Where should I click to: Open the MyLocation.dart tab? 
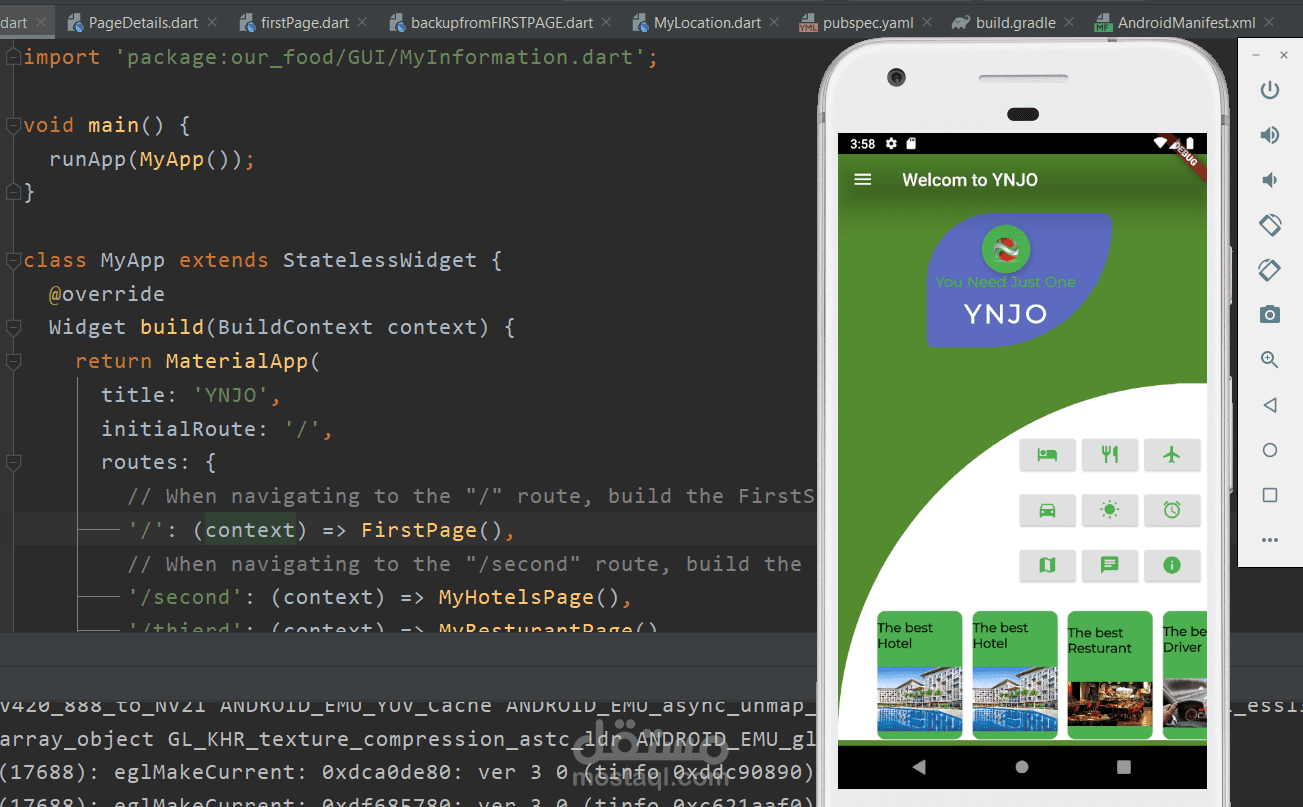click(706, 22)
